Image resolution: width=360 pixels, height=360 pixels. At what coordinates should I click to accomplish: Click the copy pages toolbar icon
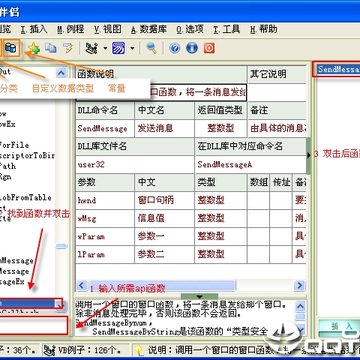pyautogui.click(x=51, y=48)
